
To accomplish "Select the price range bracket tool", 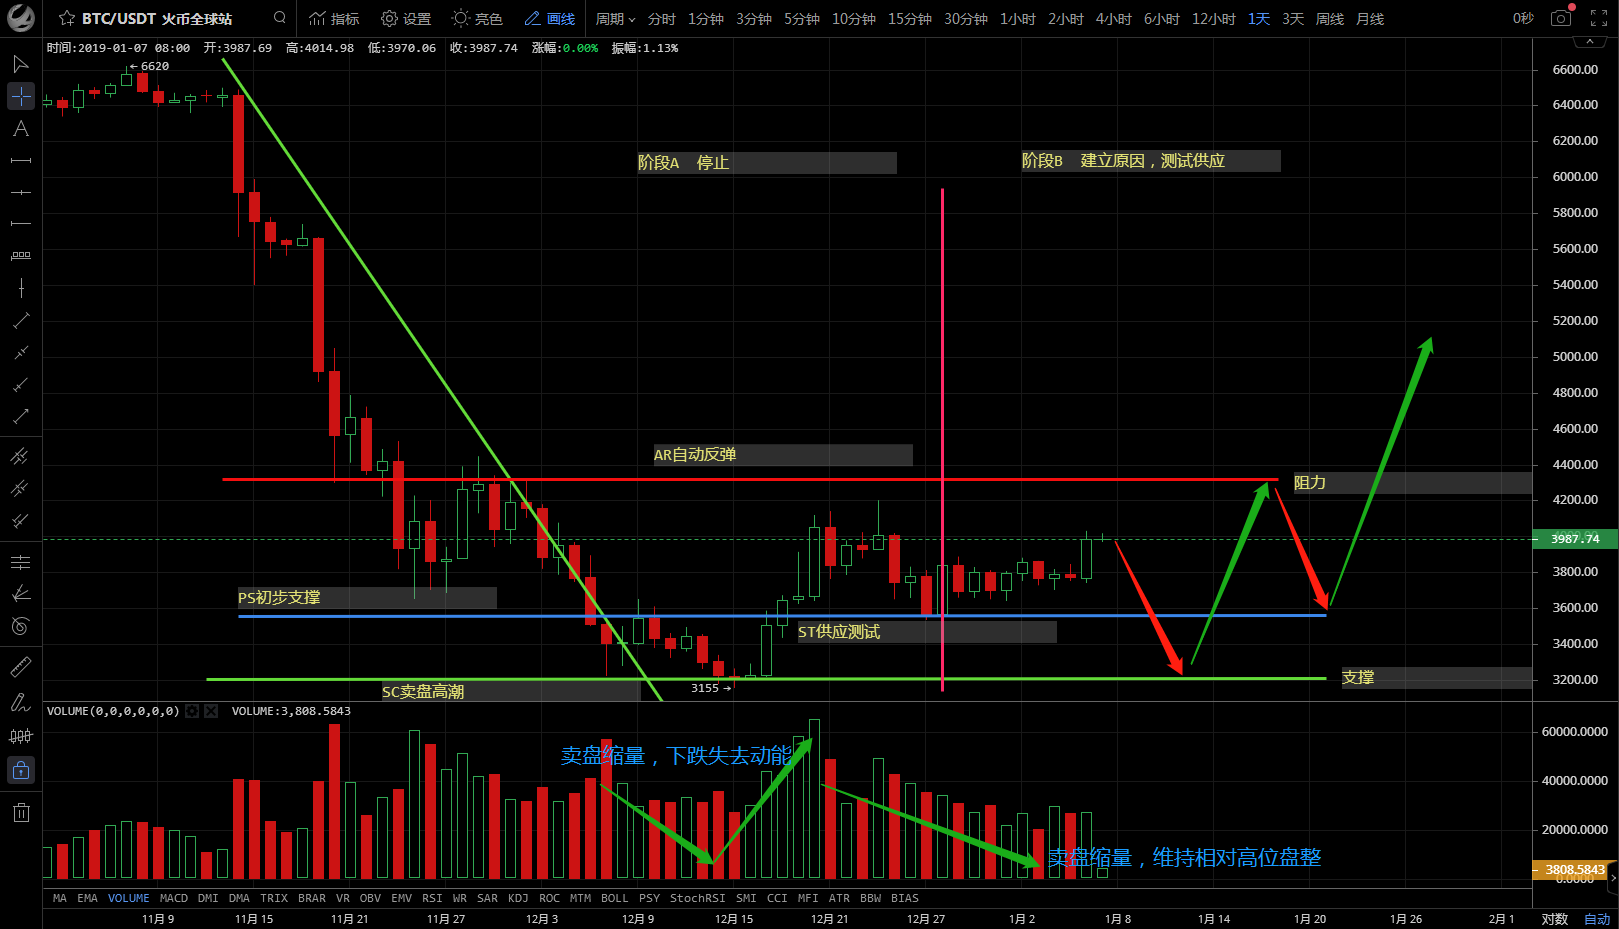I will (x=20, y=256).
